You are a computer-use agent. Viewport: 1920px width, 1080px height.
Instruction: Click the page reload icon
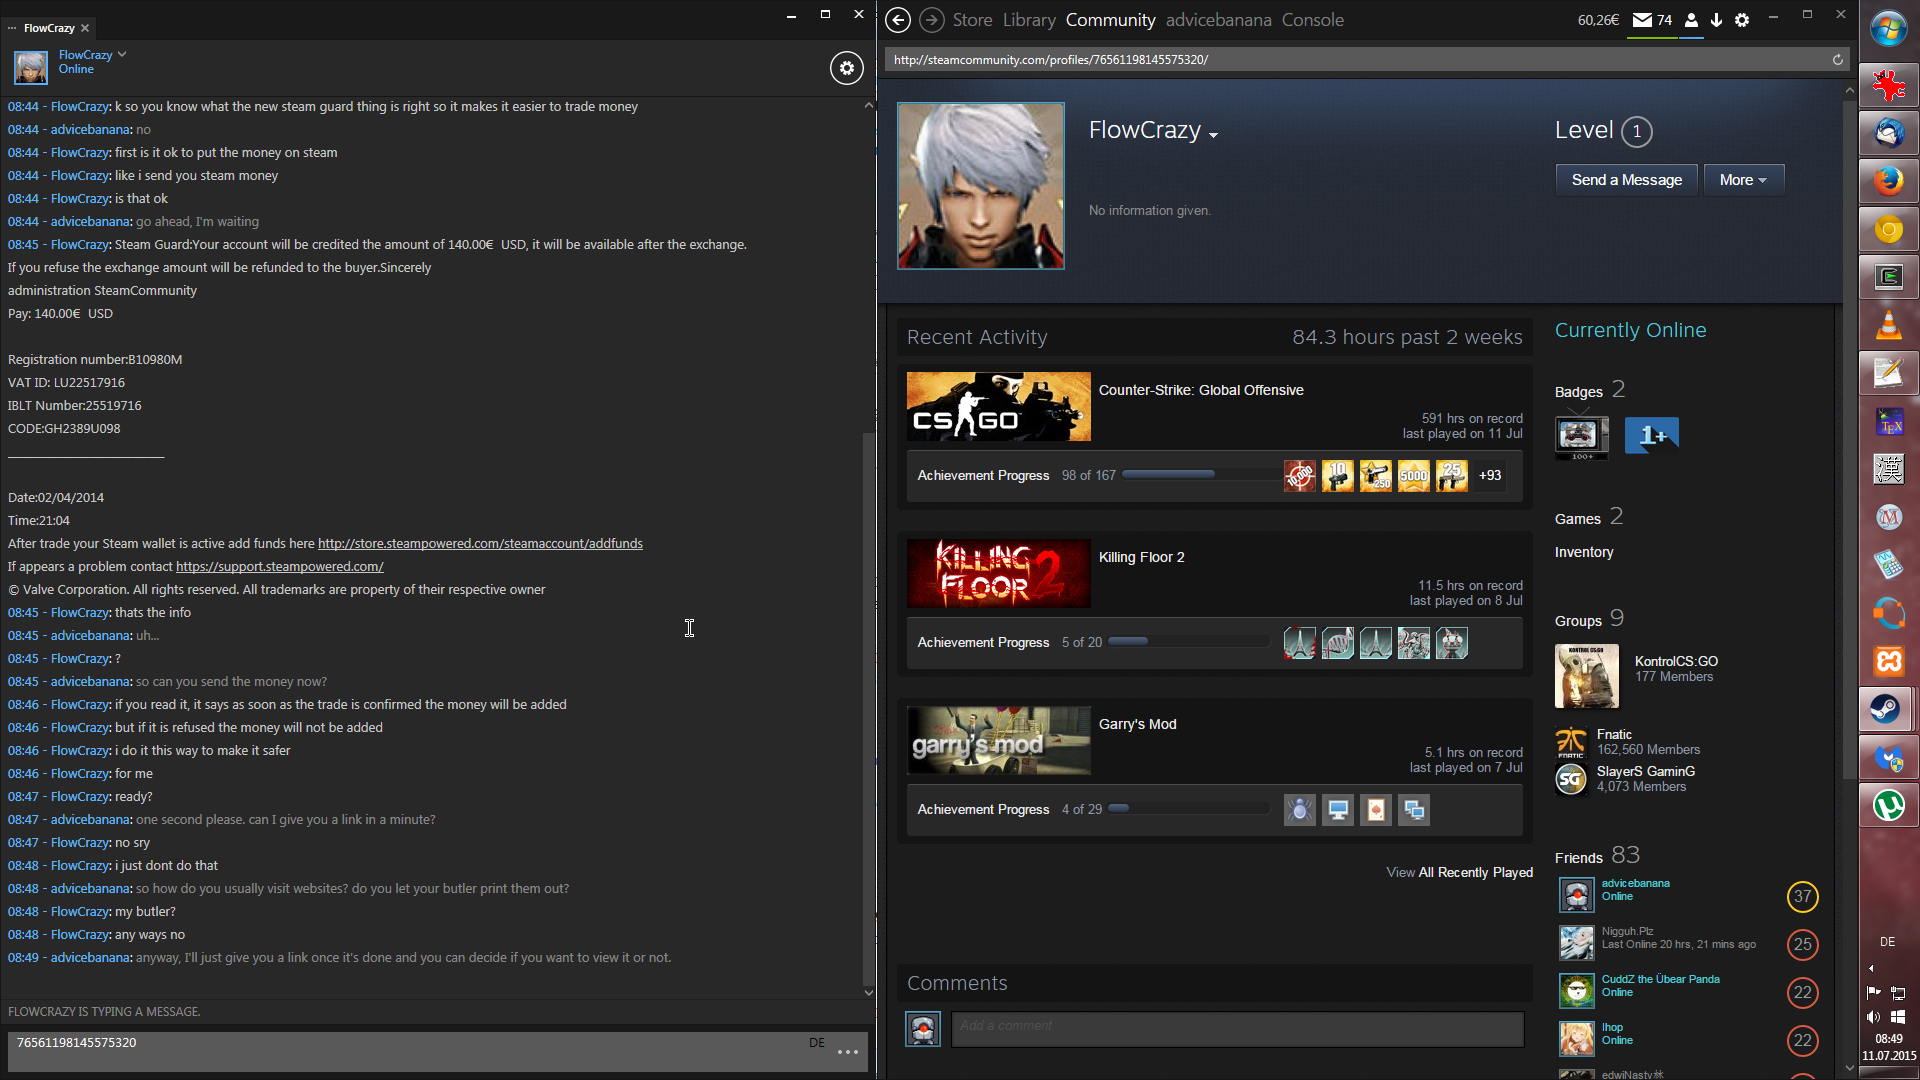coord(1837,60)
